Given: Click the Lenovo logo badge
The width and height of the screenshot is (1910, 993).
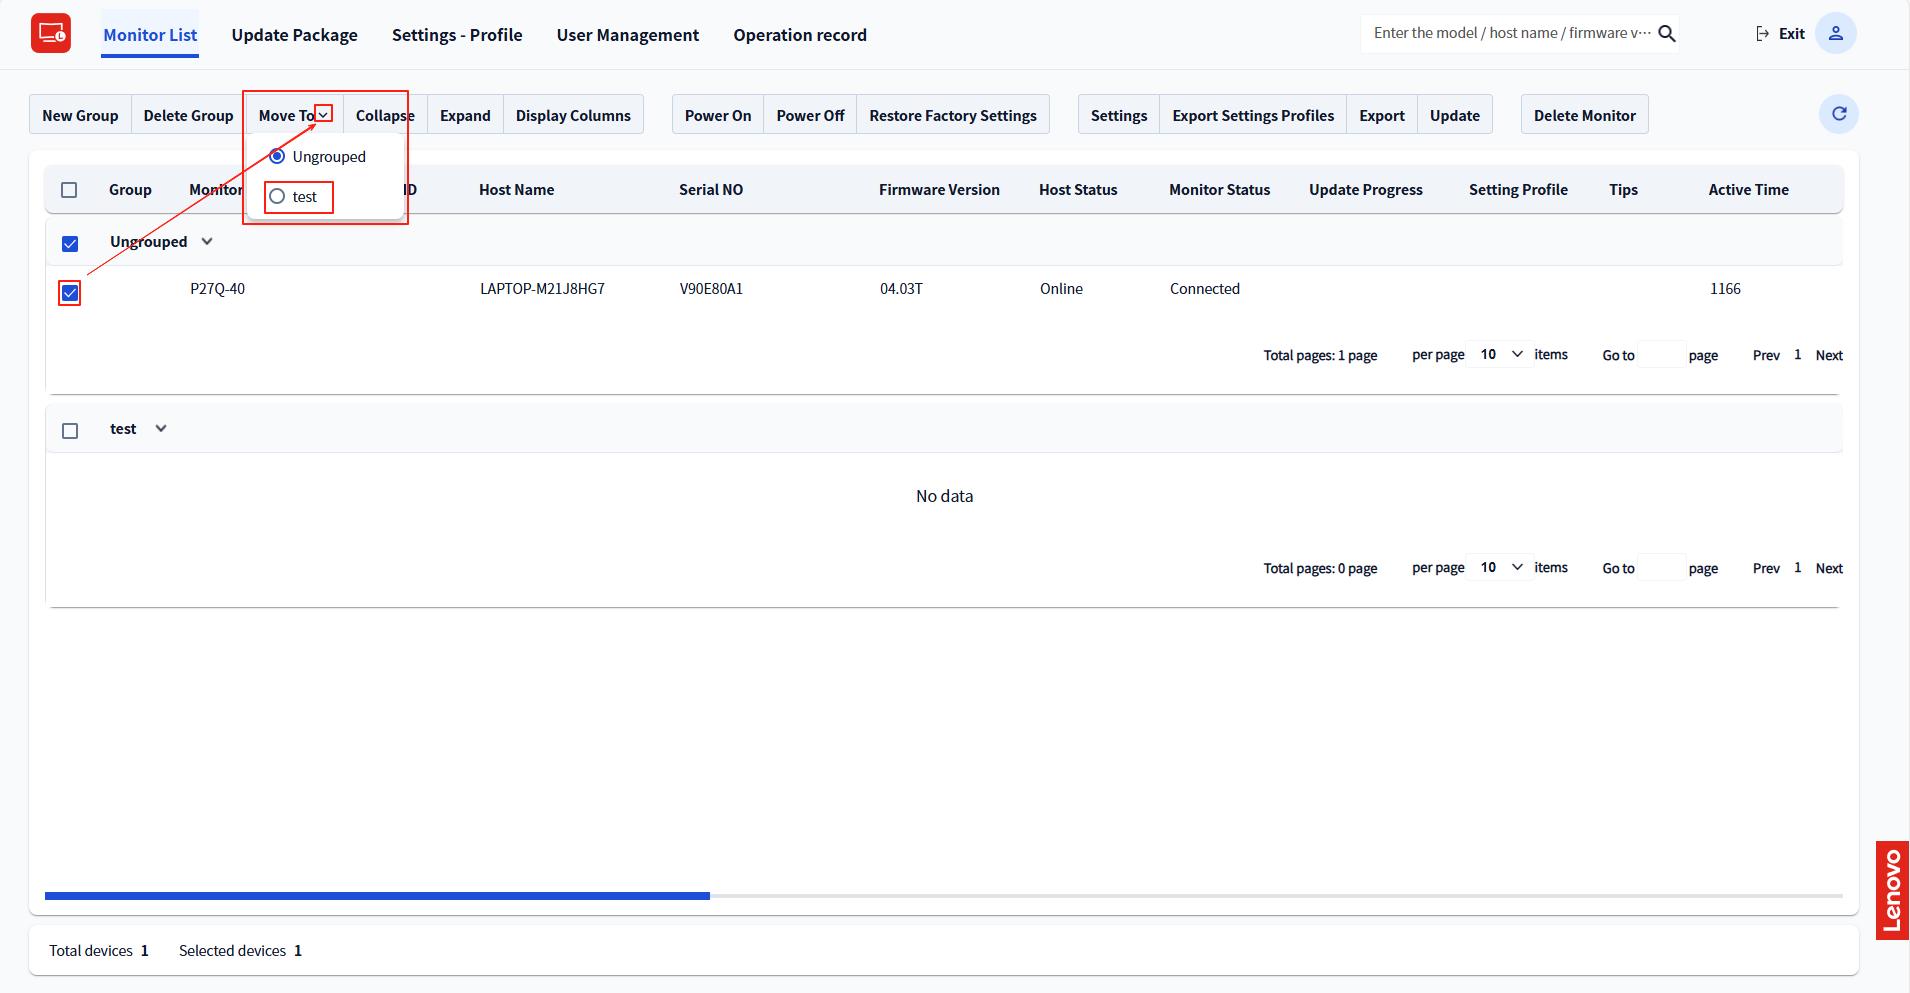Looking at the screenshot, I should point(1892,890).
